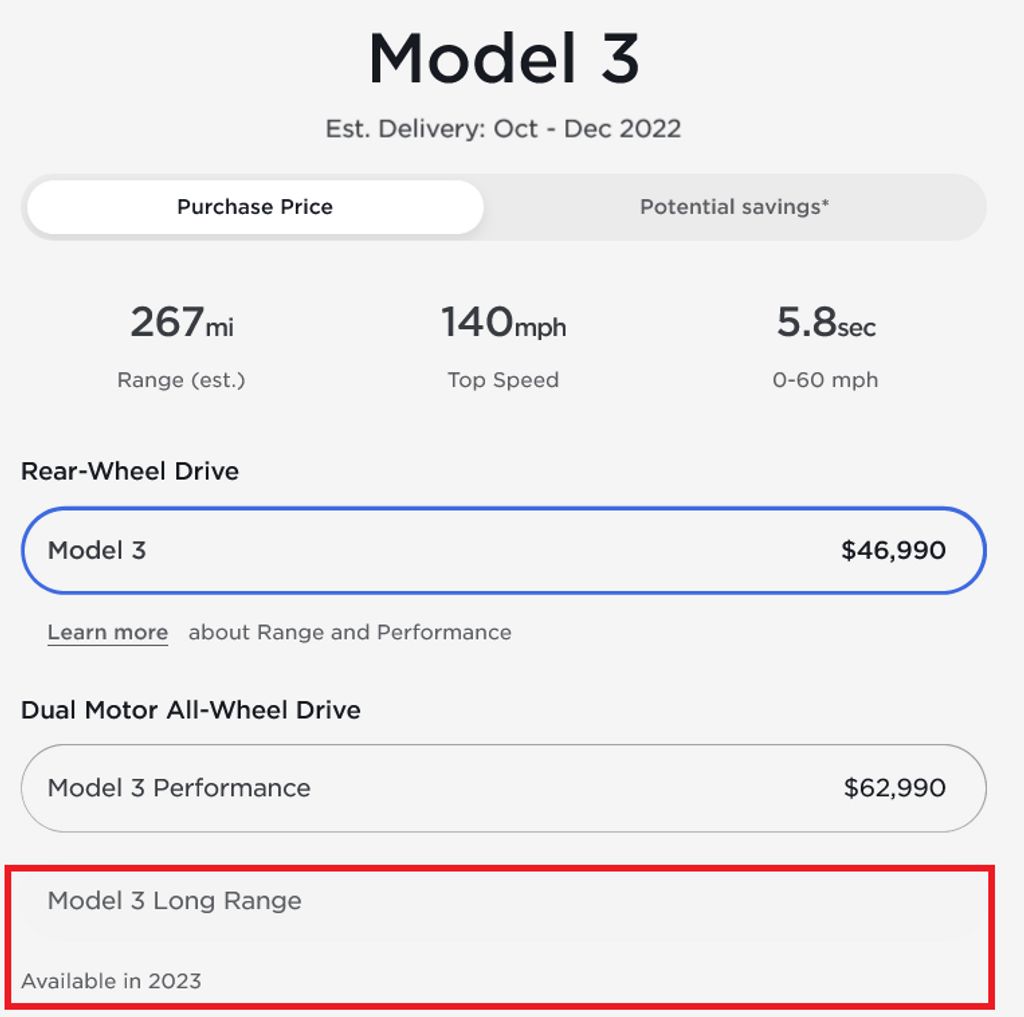Viewport: 1024px width, 1017px height.
Task: Click the 267 mi range figure
Action: 181,323
